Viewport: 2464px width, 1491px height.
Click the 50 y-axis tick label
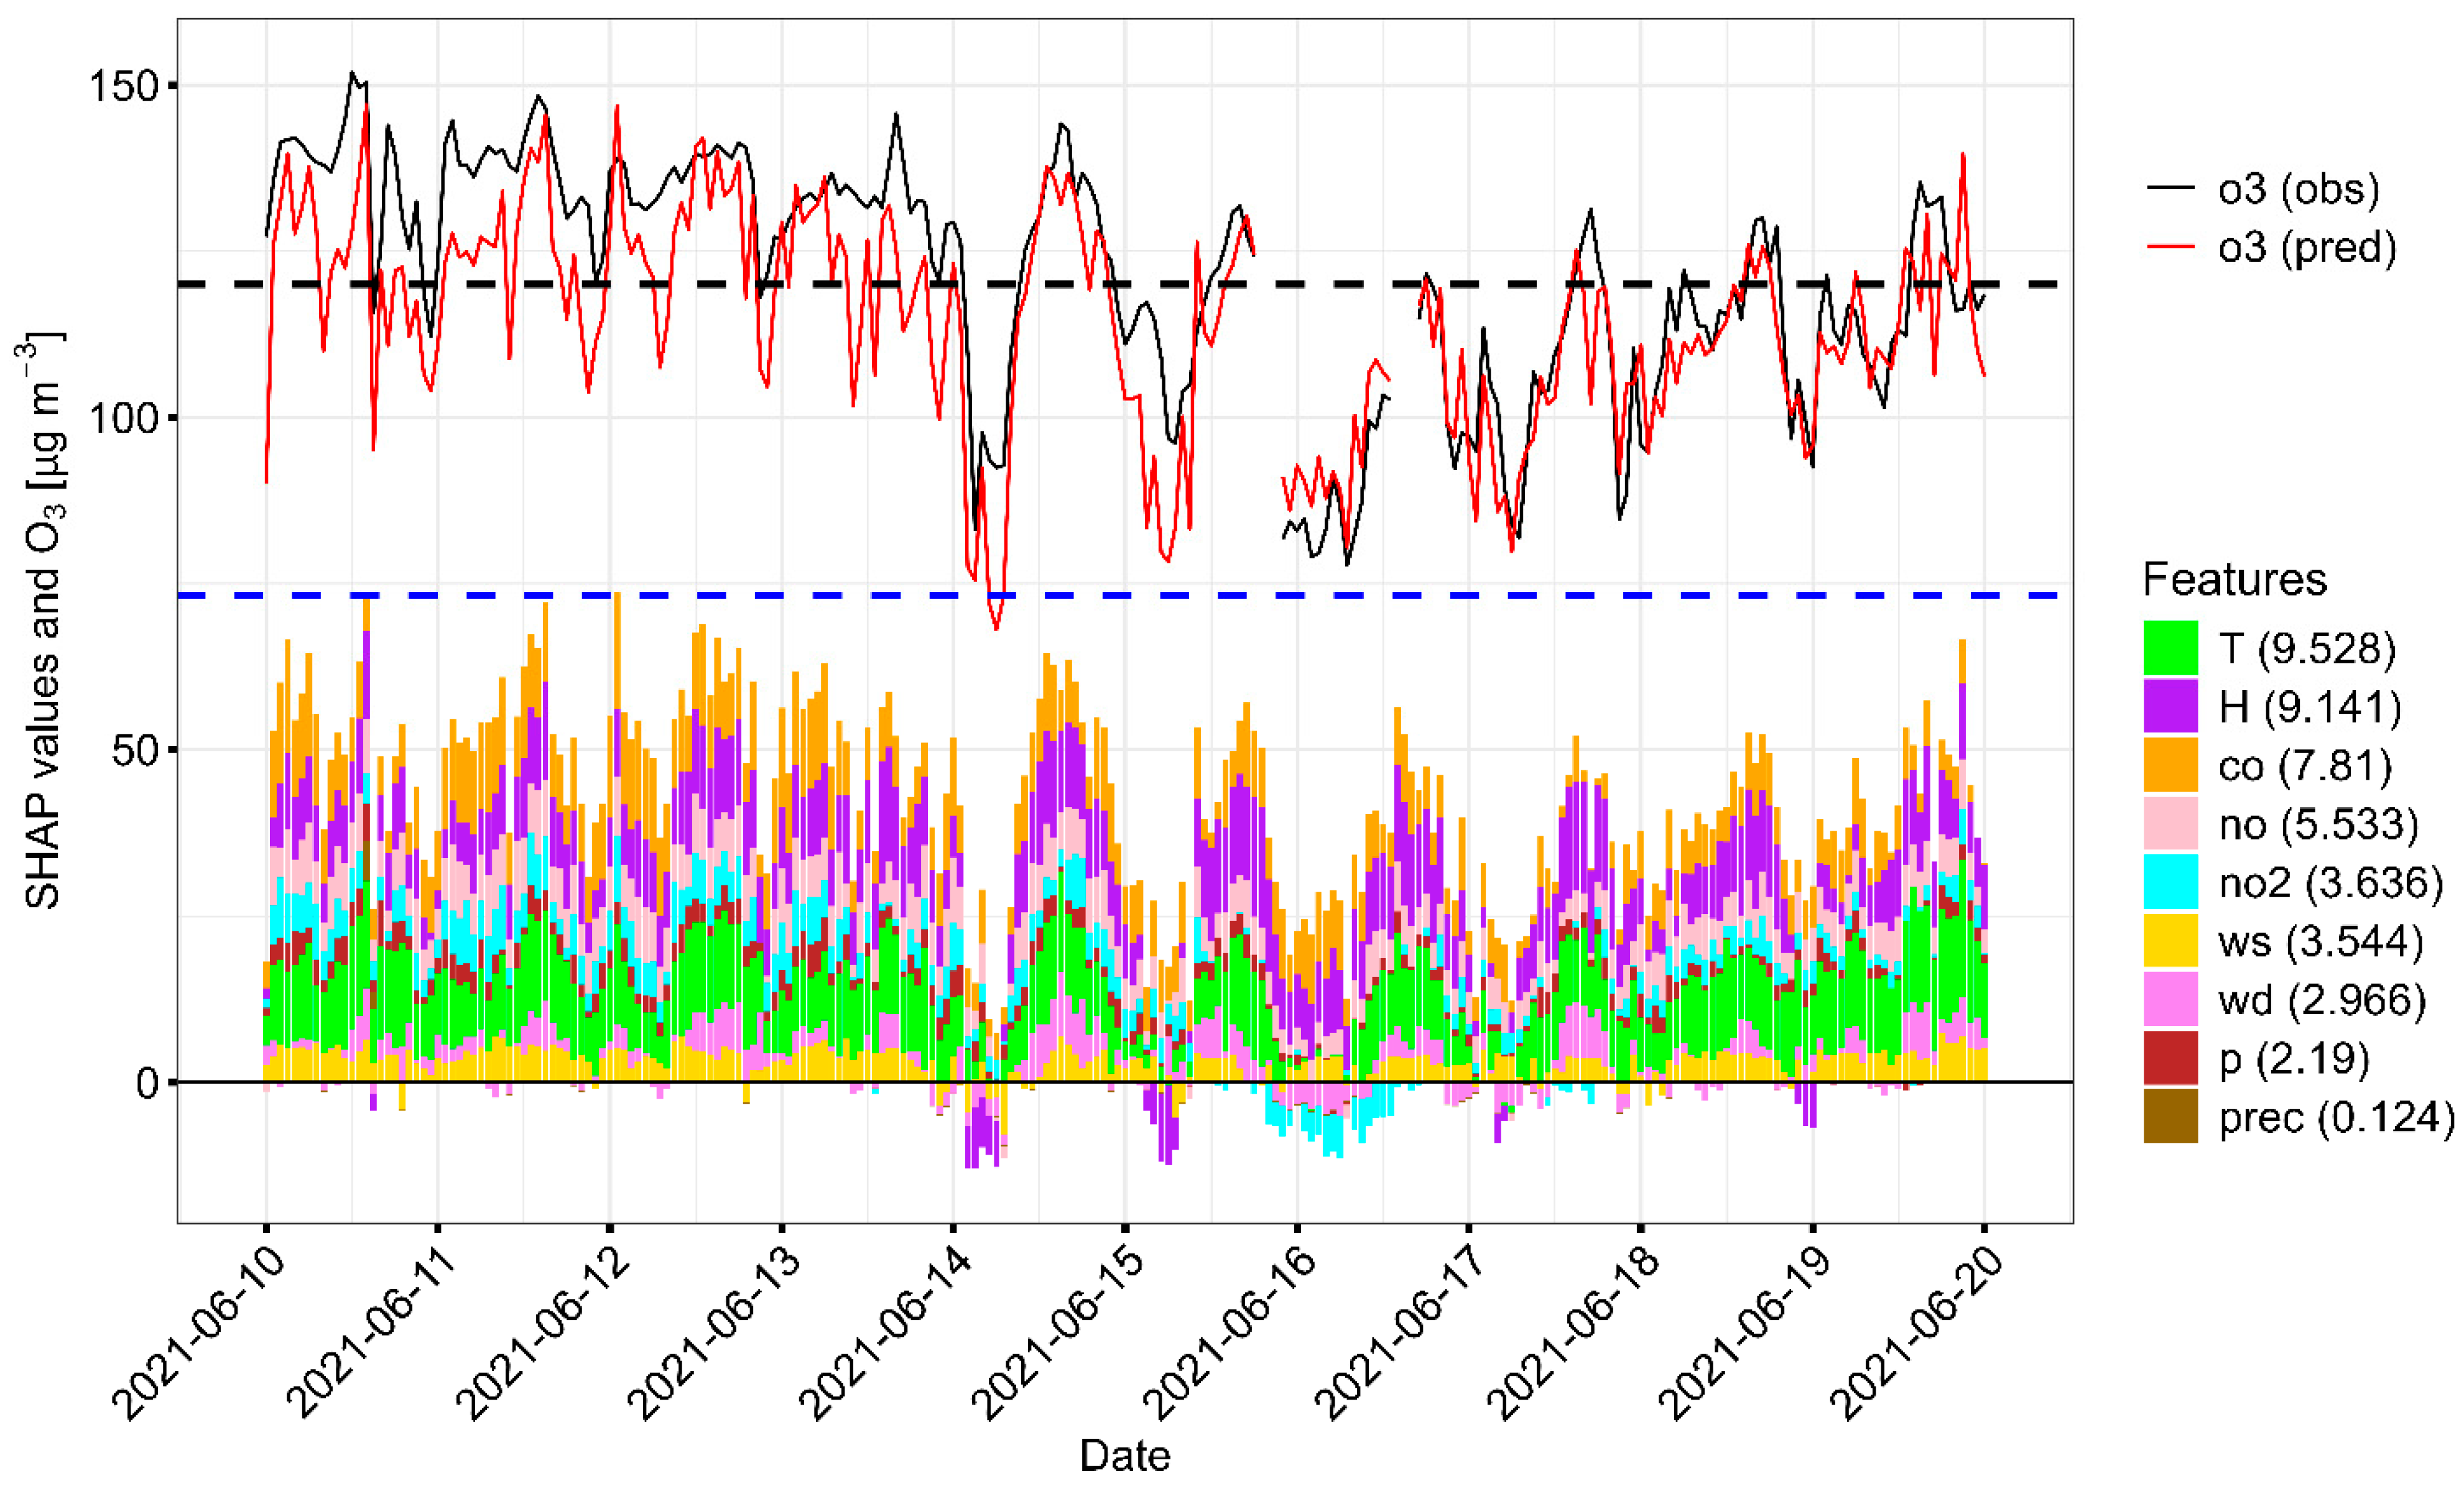click(x=136, y=750)
